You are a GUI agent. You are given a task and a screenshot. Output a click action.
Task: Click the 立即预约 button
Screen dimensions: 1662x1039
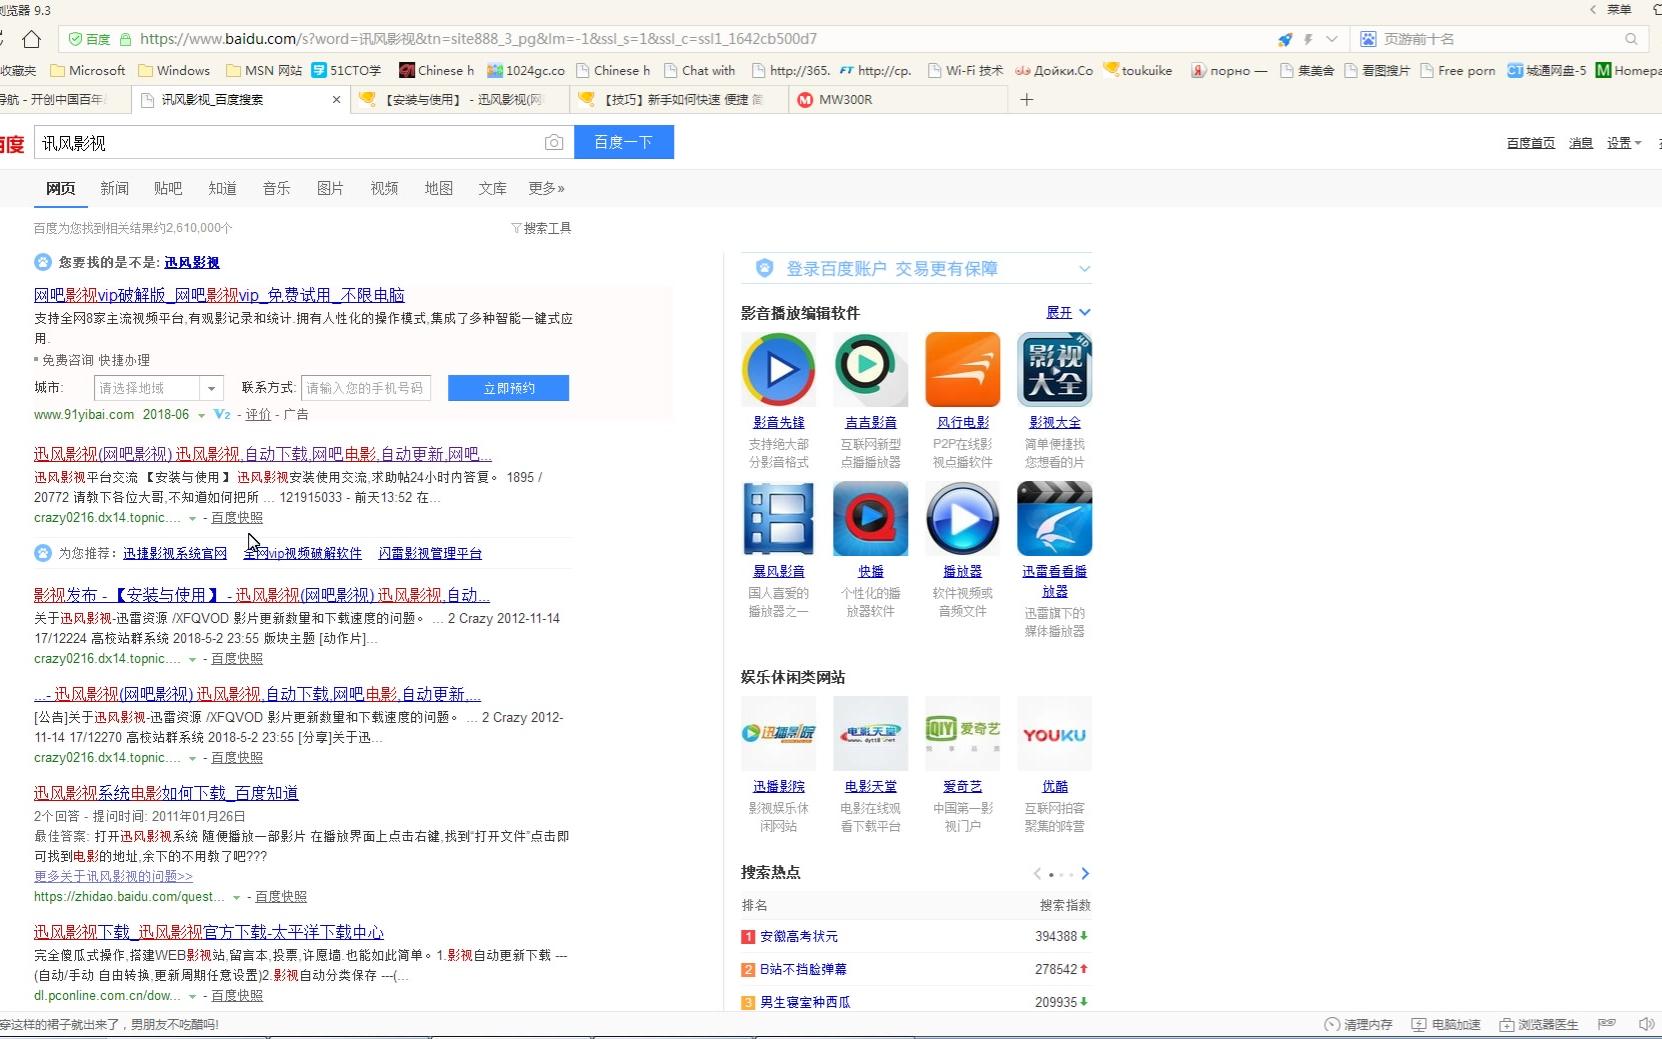508,388
